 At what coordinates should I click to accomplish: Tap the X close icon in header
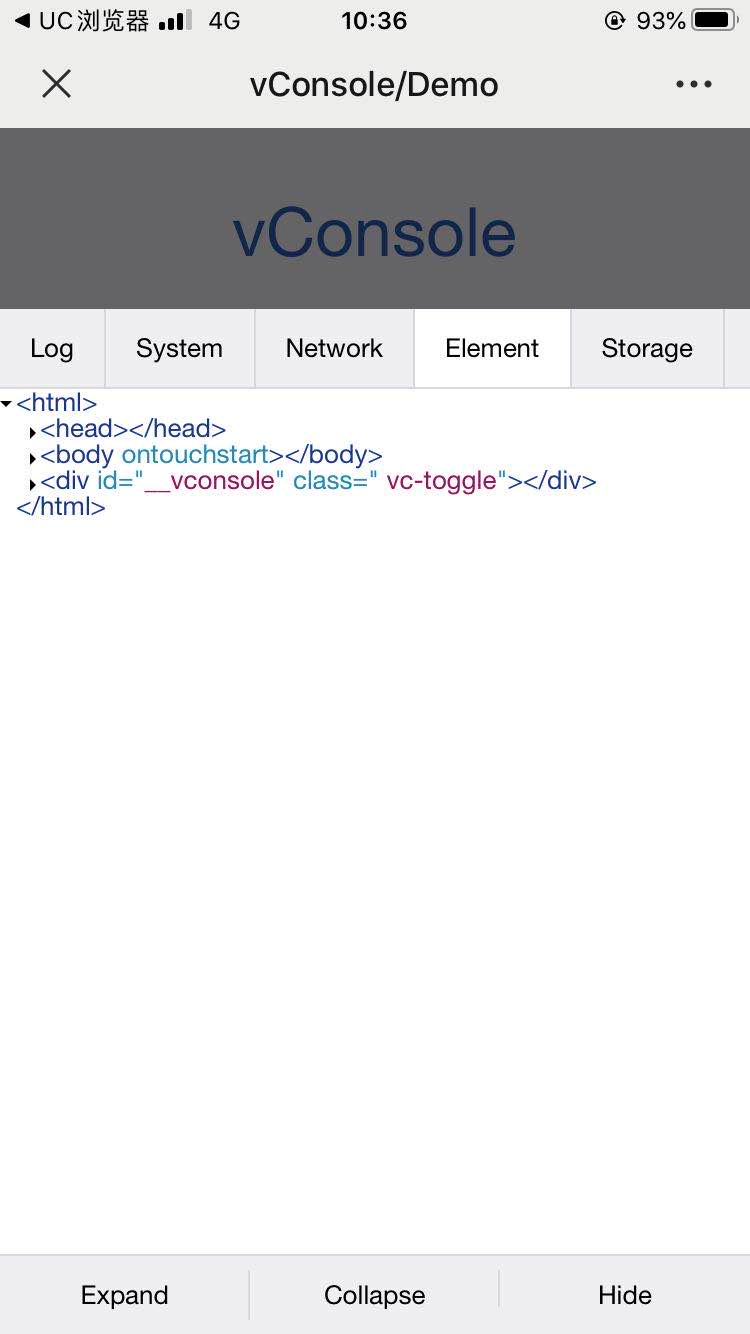[57, 84]
